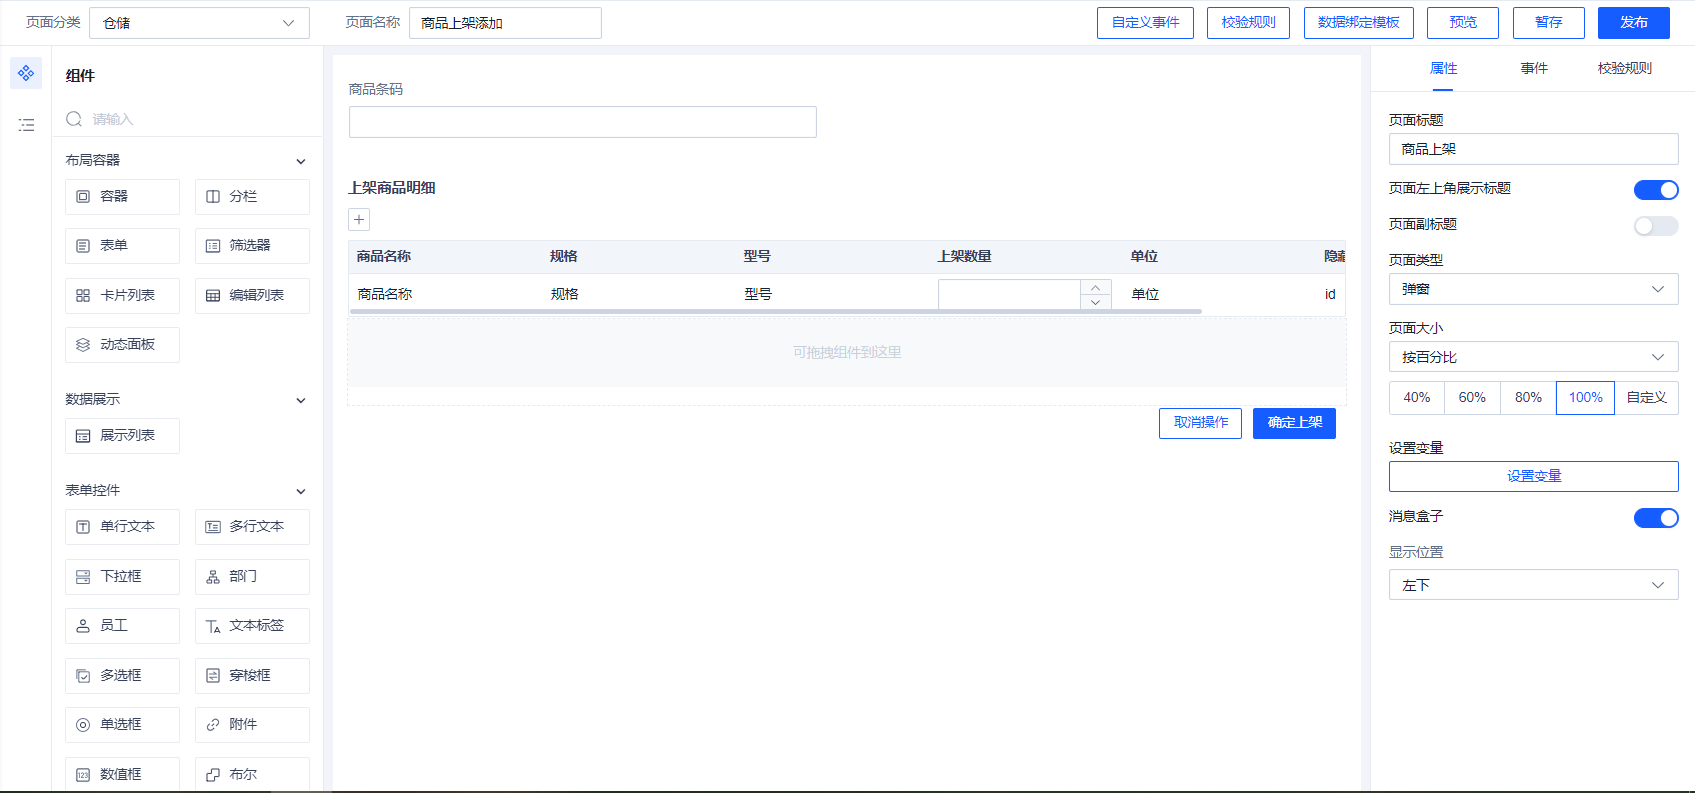The image size is (1695, 793).
Task: Select the 员工 employee control
Action: point(122,626)
